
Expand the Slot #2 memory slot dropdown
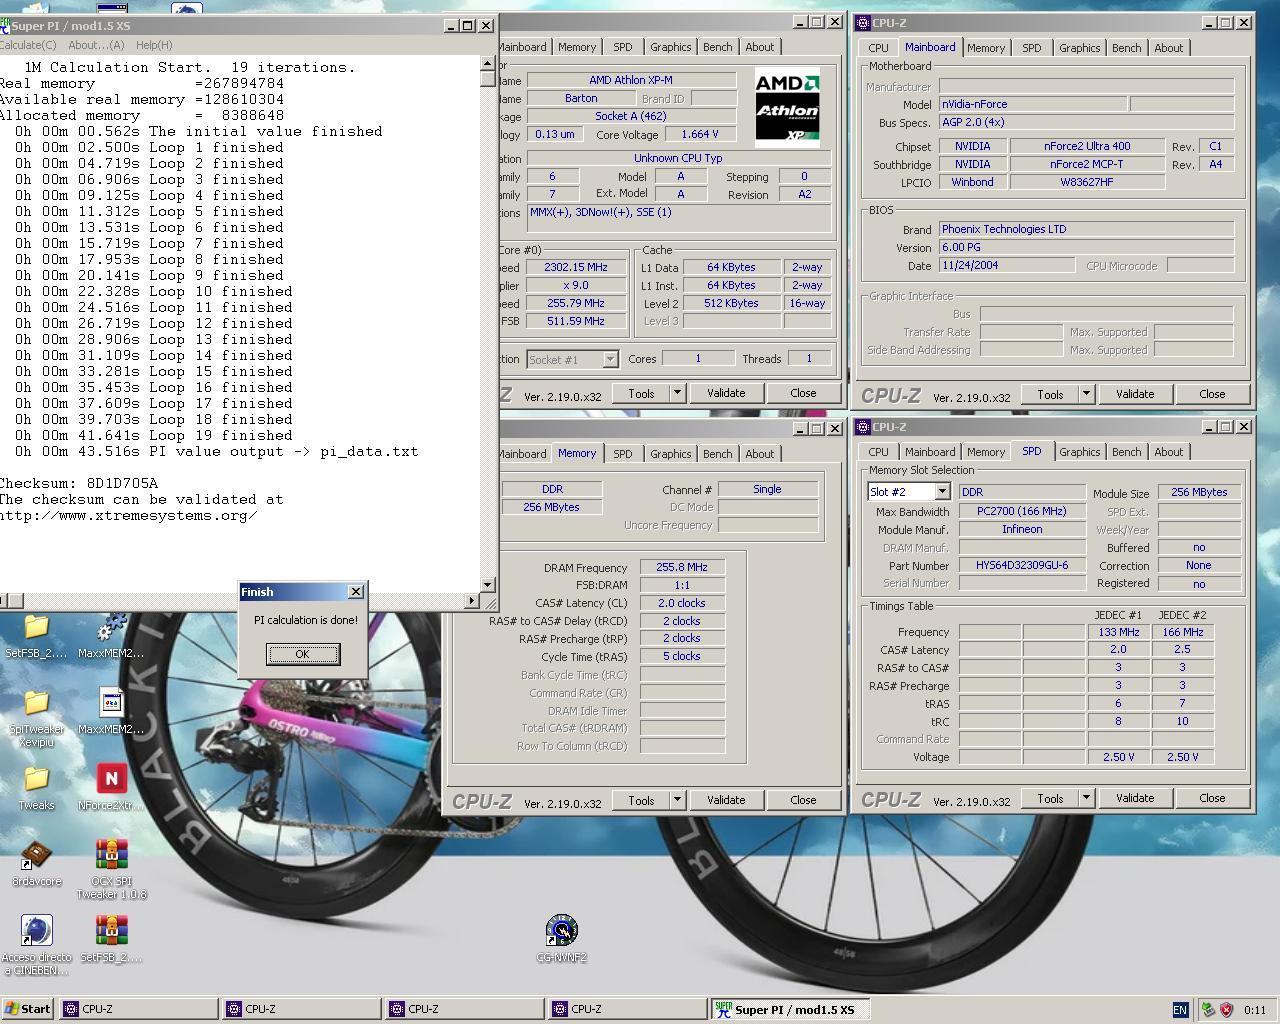click(941, 492)
